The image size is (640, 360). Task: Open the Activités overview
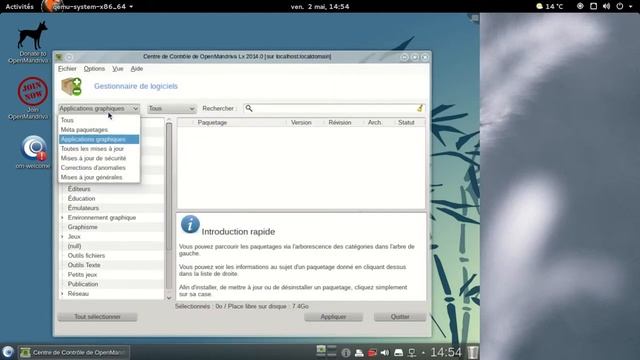coord(20,7)
